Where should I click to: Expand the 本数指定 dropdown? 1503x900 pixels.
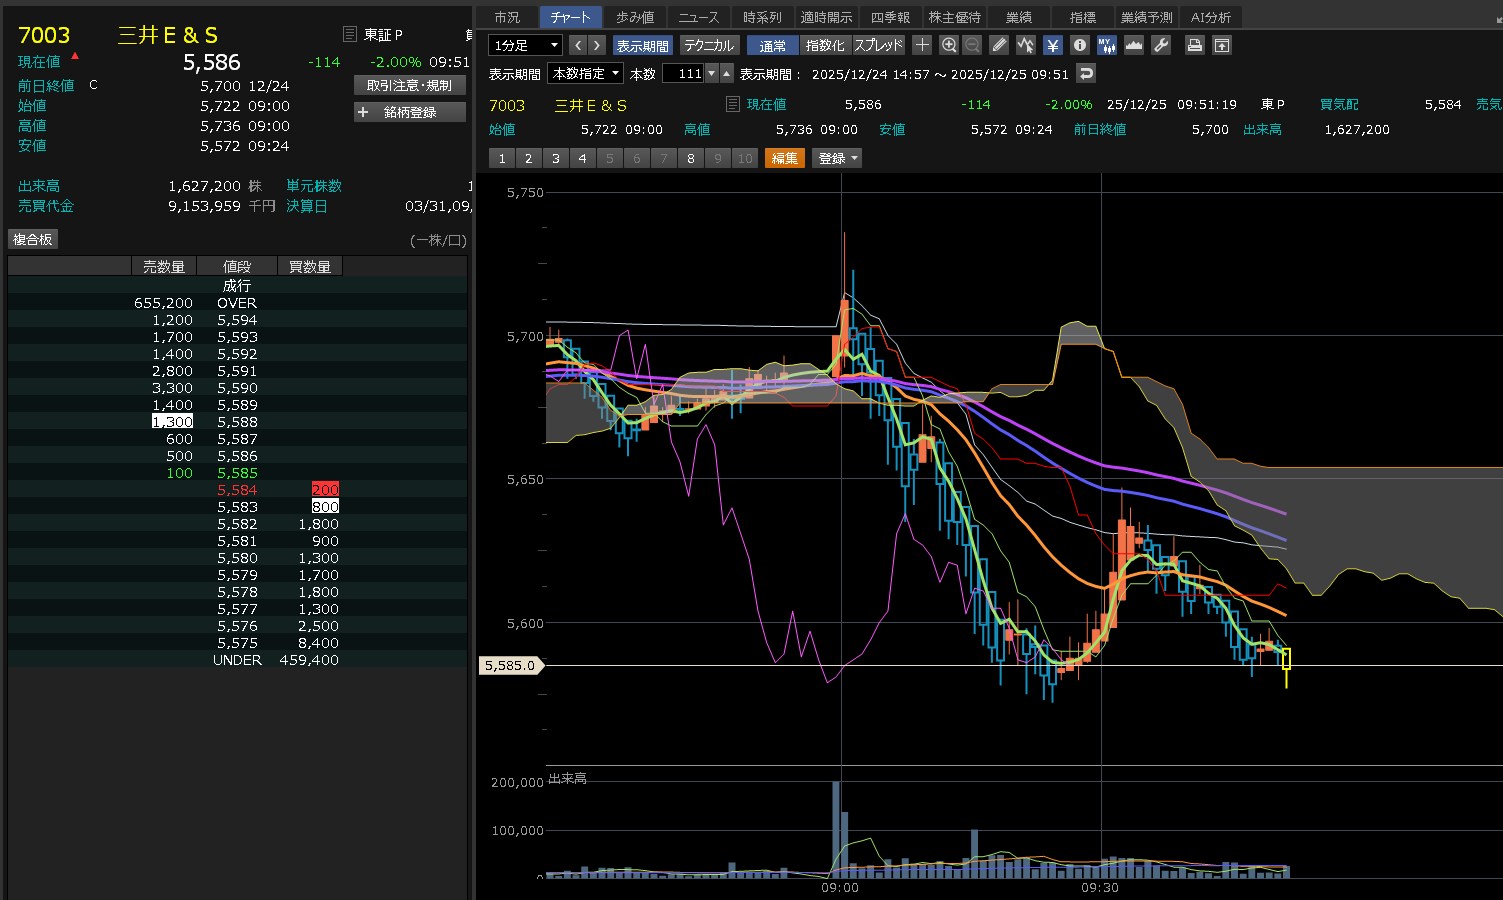[x=585, y=73]
